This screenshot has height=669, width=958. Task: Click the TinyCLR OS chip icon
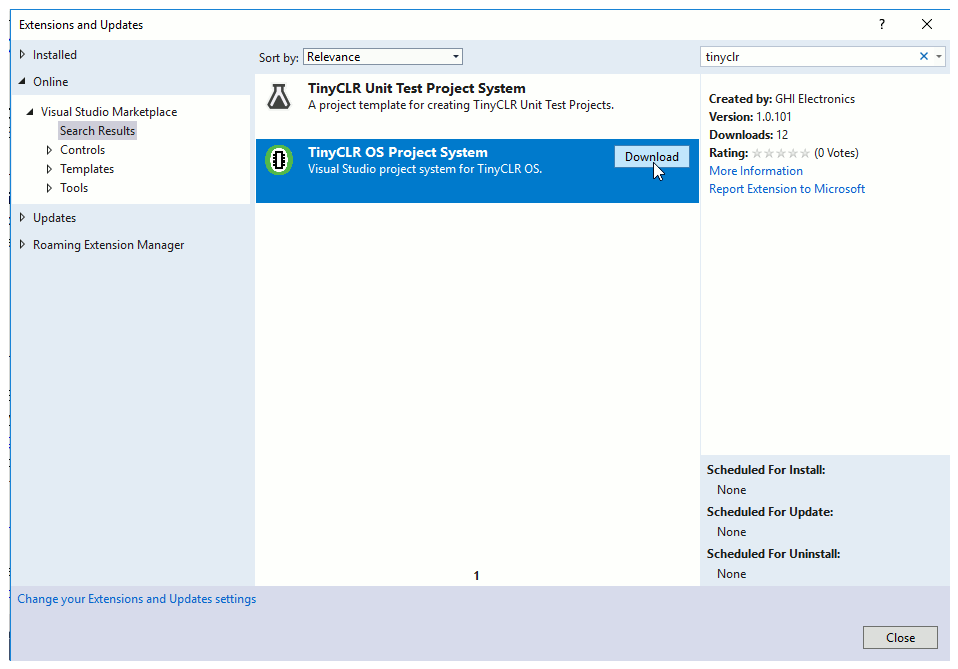(x=279, y=160)
